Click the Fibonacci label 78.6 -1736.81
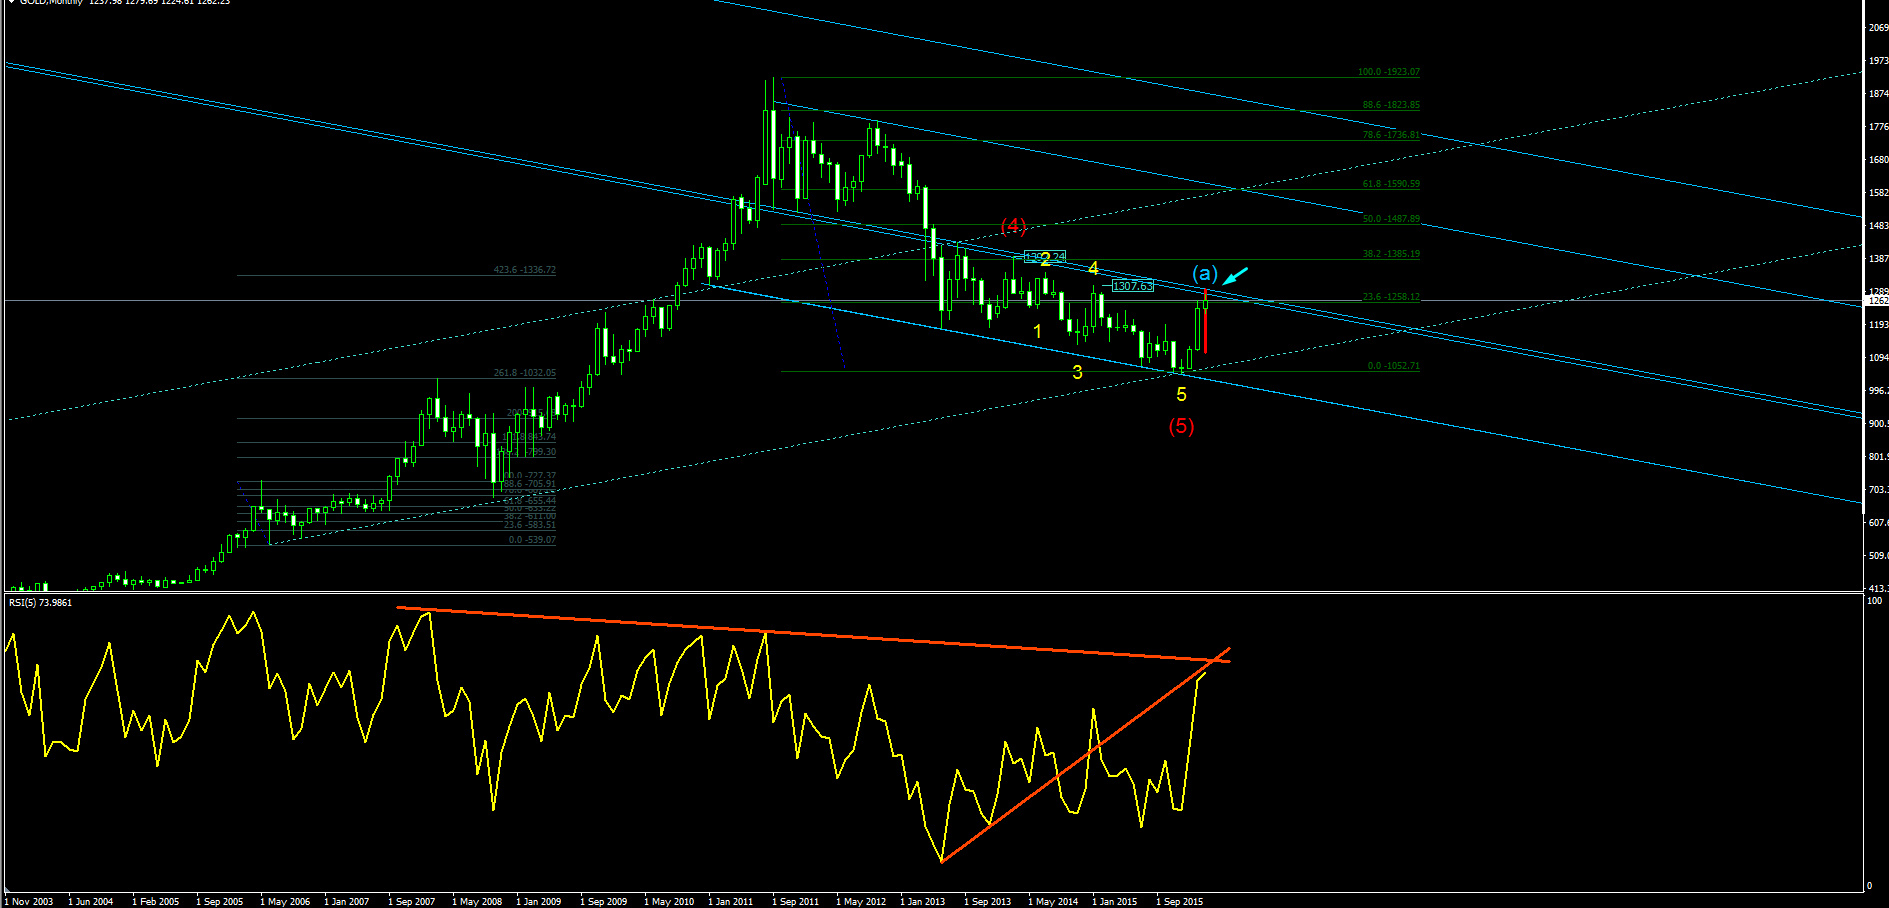The width and height of the screenshot is (1889, 908). (1390, 135)
